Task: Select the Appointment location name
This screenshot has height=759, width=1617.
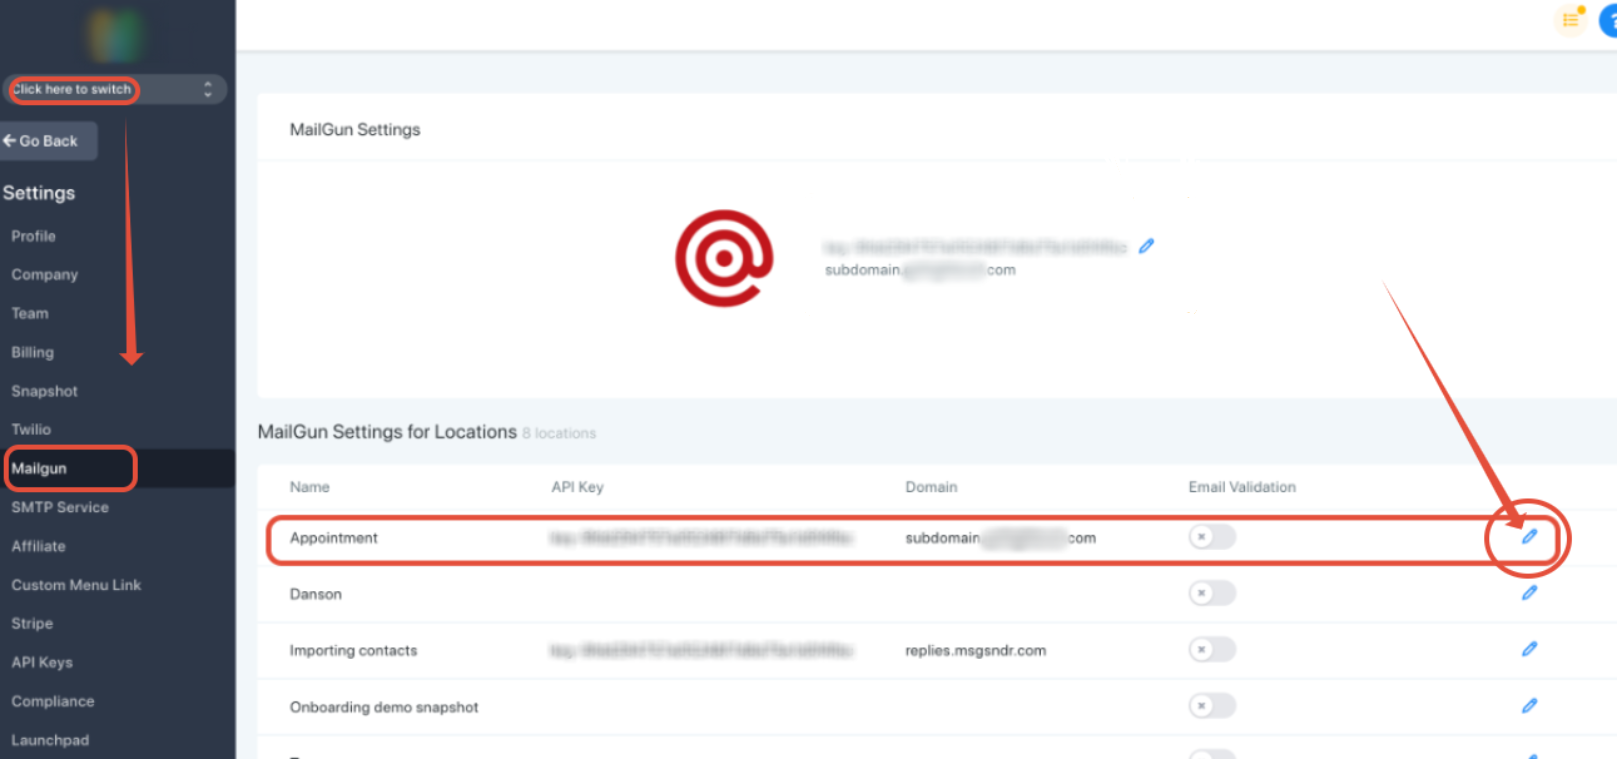Action: [x=333, y=538]
